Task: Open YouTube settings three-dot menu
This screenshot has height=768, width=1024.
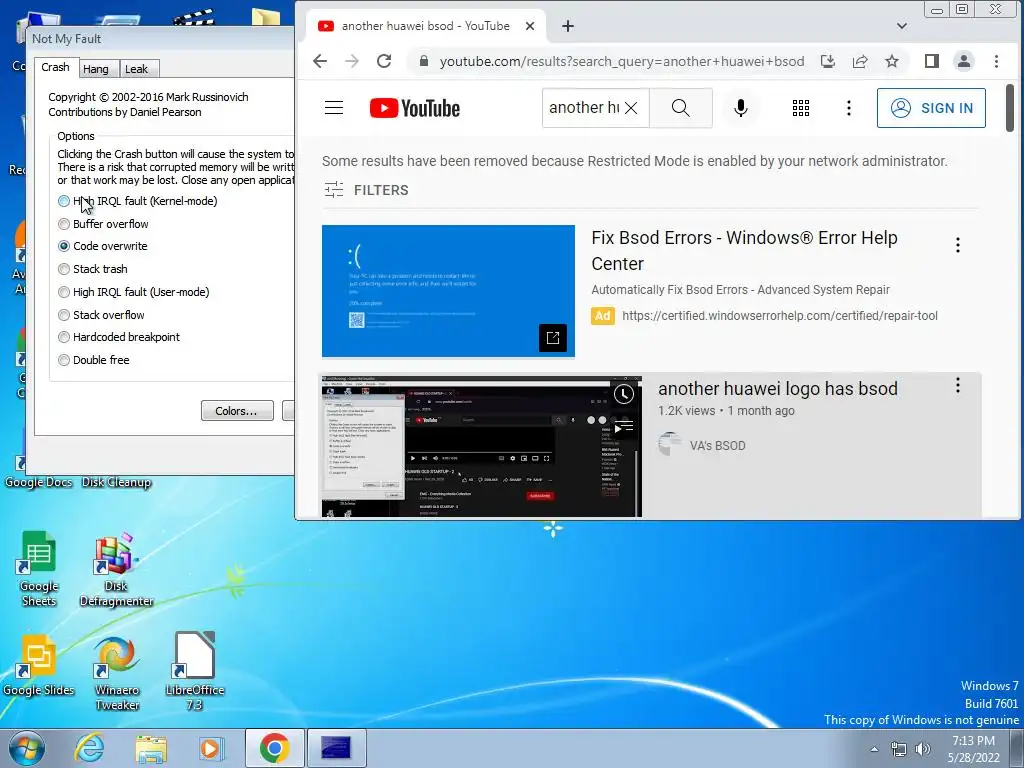Action: (848, 108)
